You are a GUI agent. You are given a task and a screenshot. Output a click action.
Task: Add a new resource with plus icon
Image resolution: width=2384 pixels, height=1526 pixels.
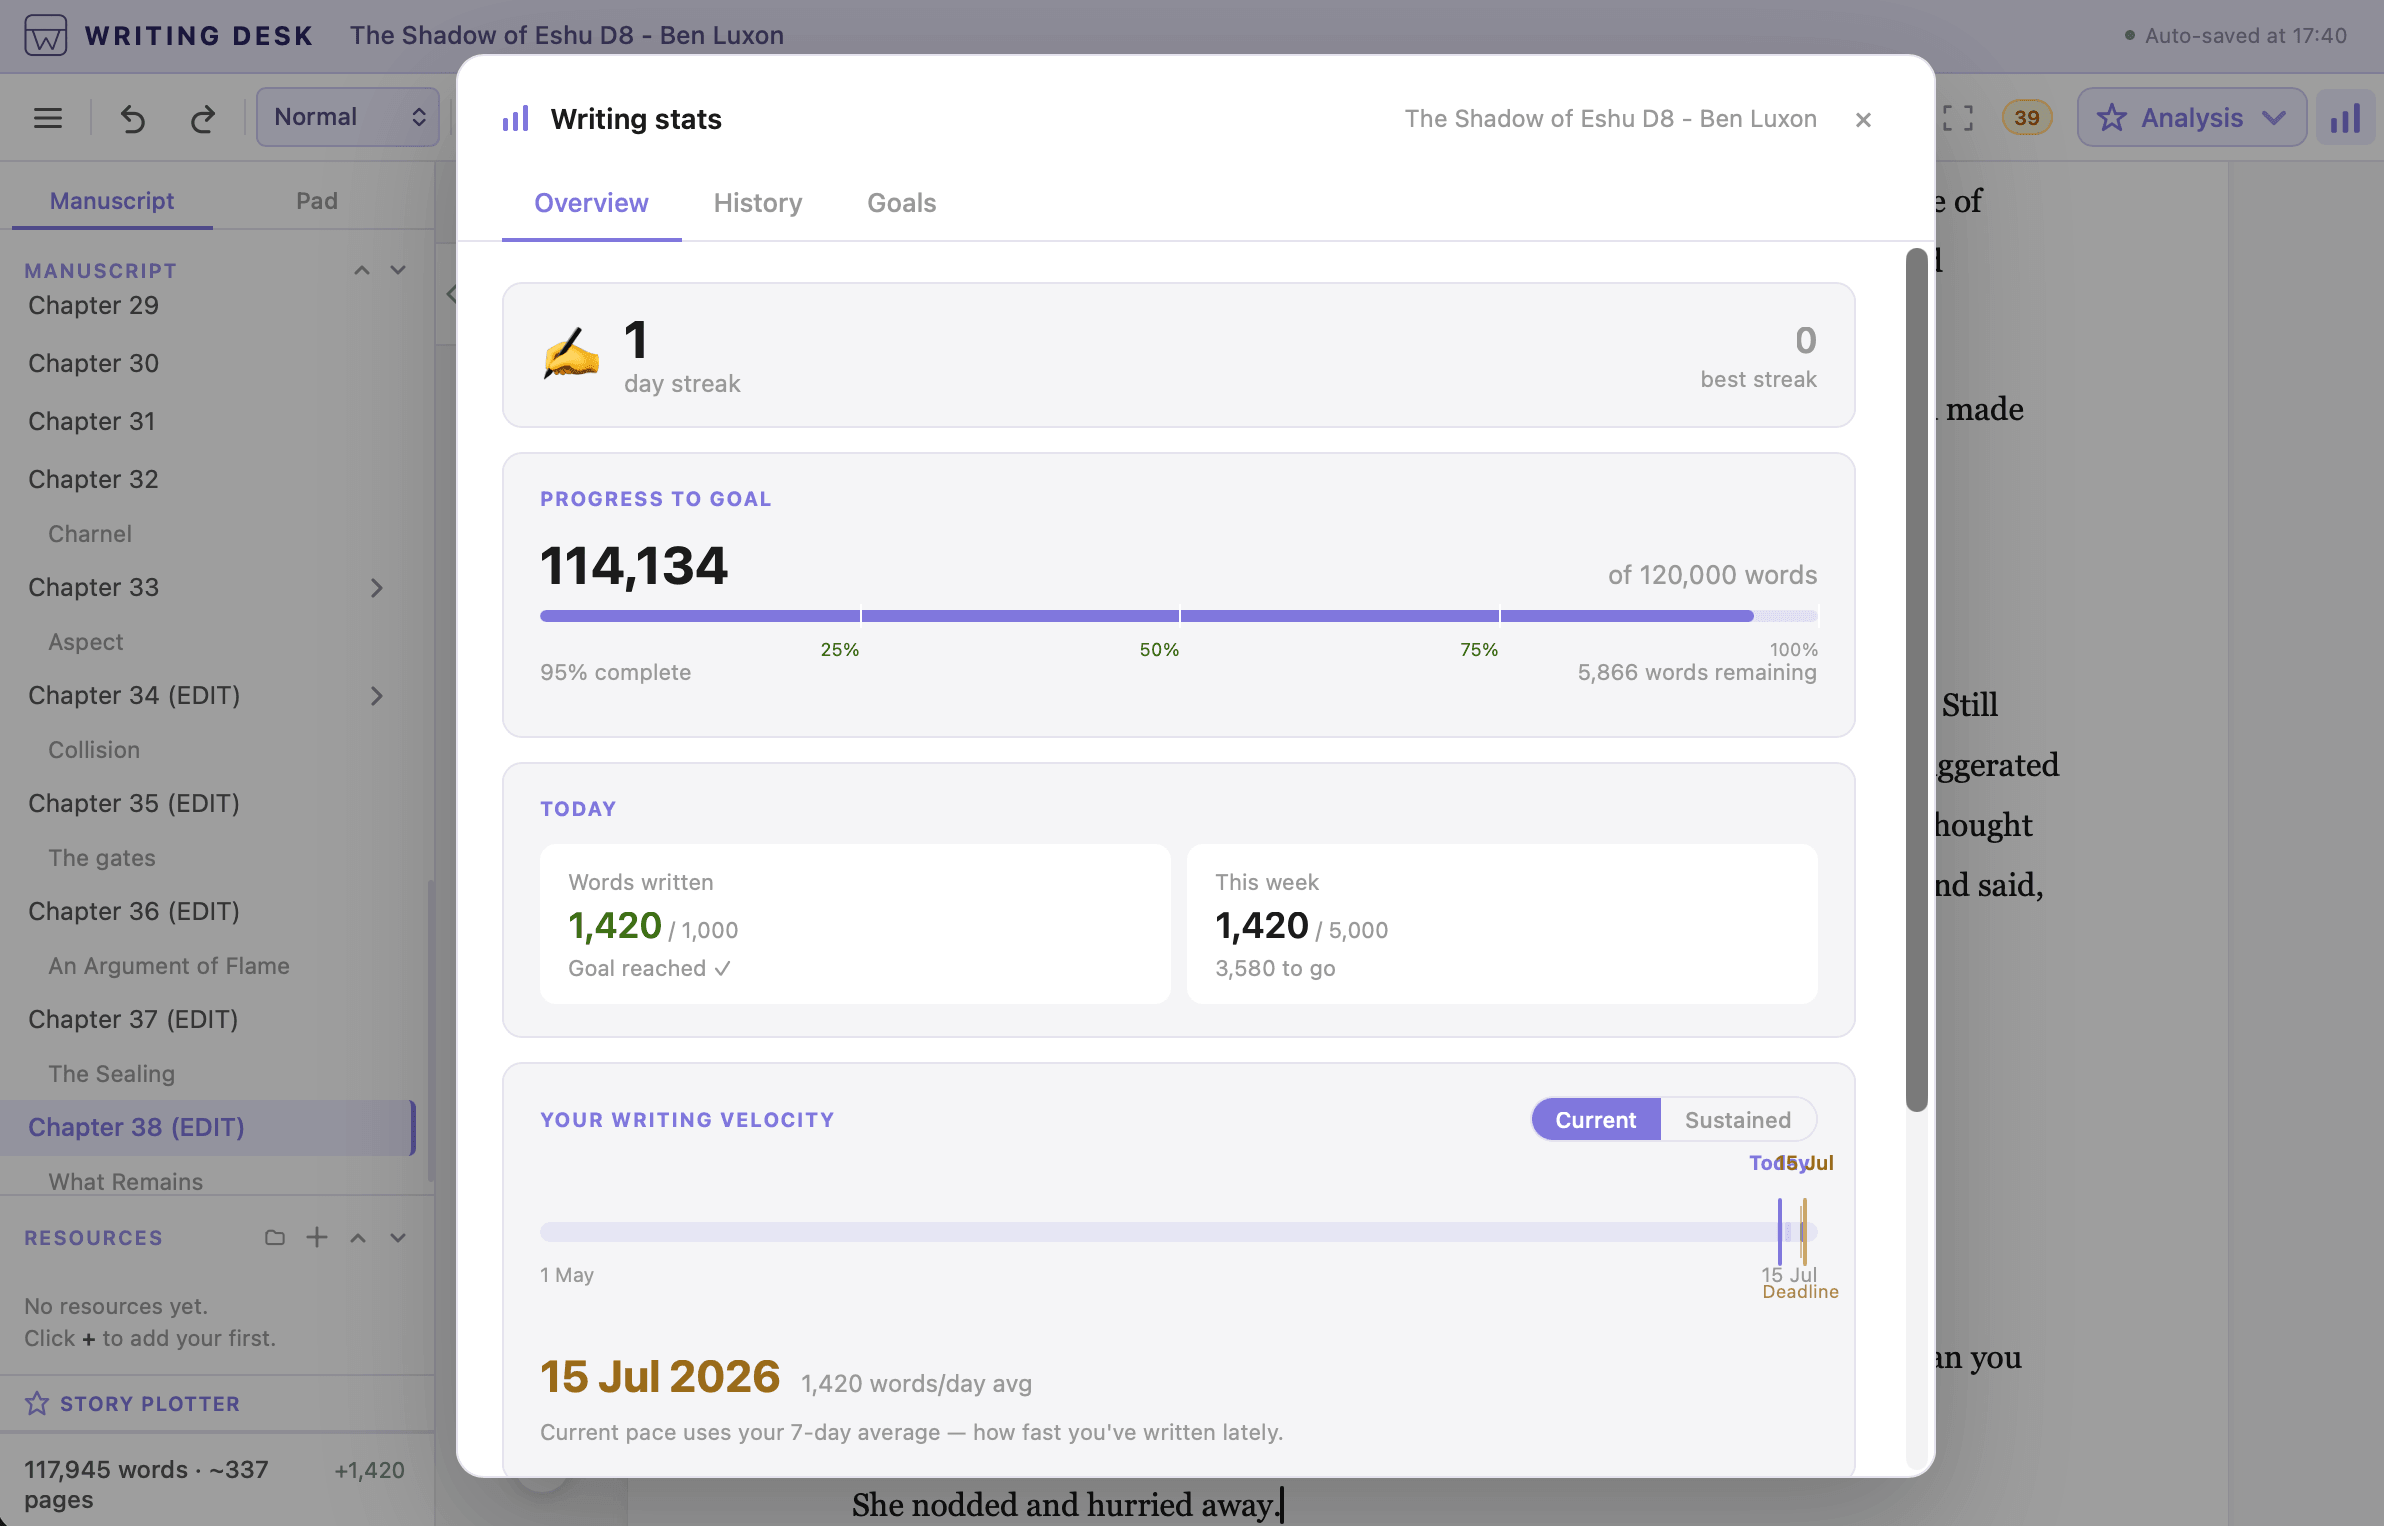[x=317, y=1238]
